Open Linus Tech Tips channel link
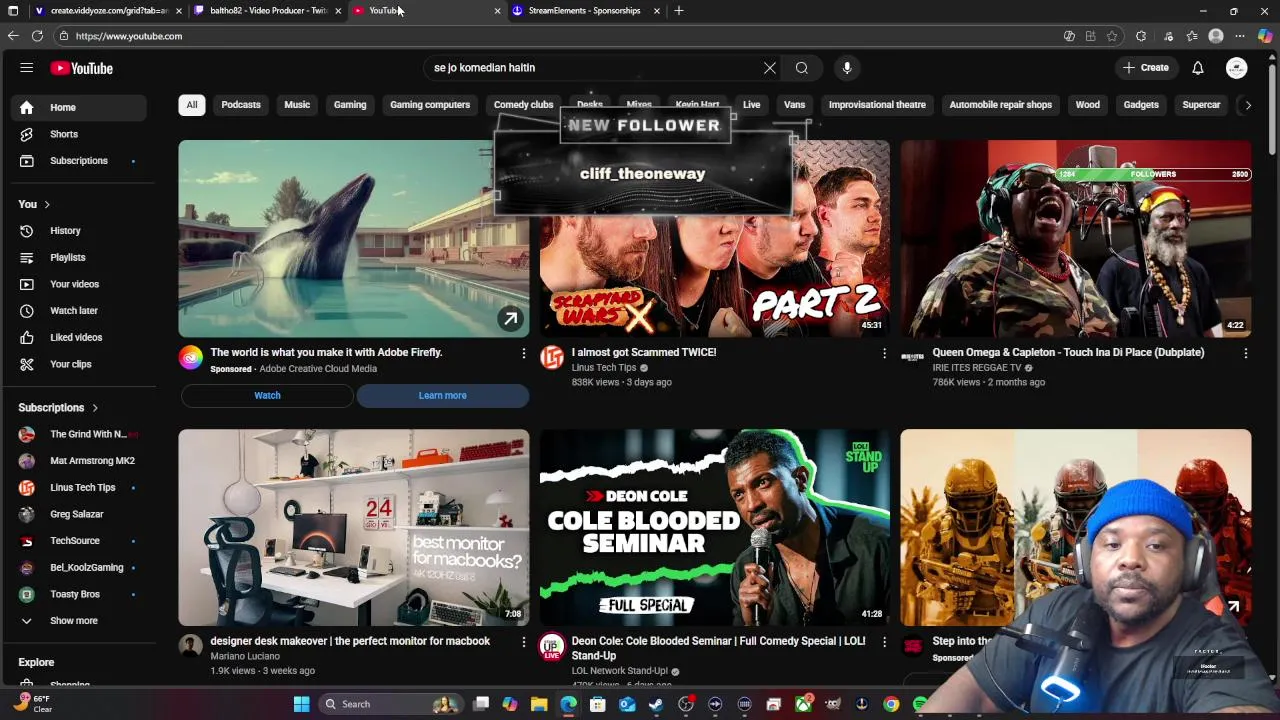 pyautogui.click(x=604, y=368)
